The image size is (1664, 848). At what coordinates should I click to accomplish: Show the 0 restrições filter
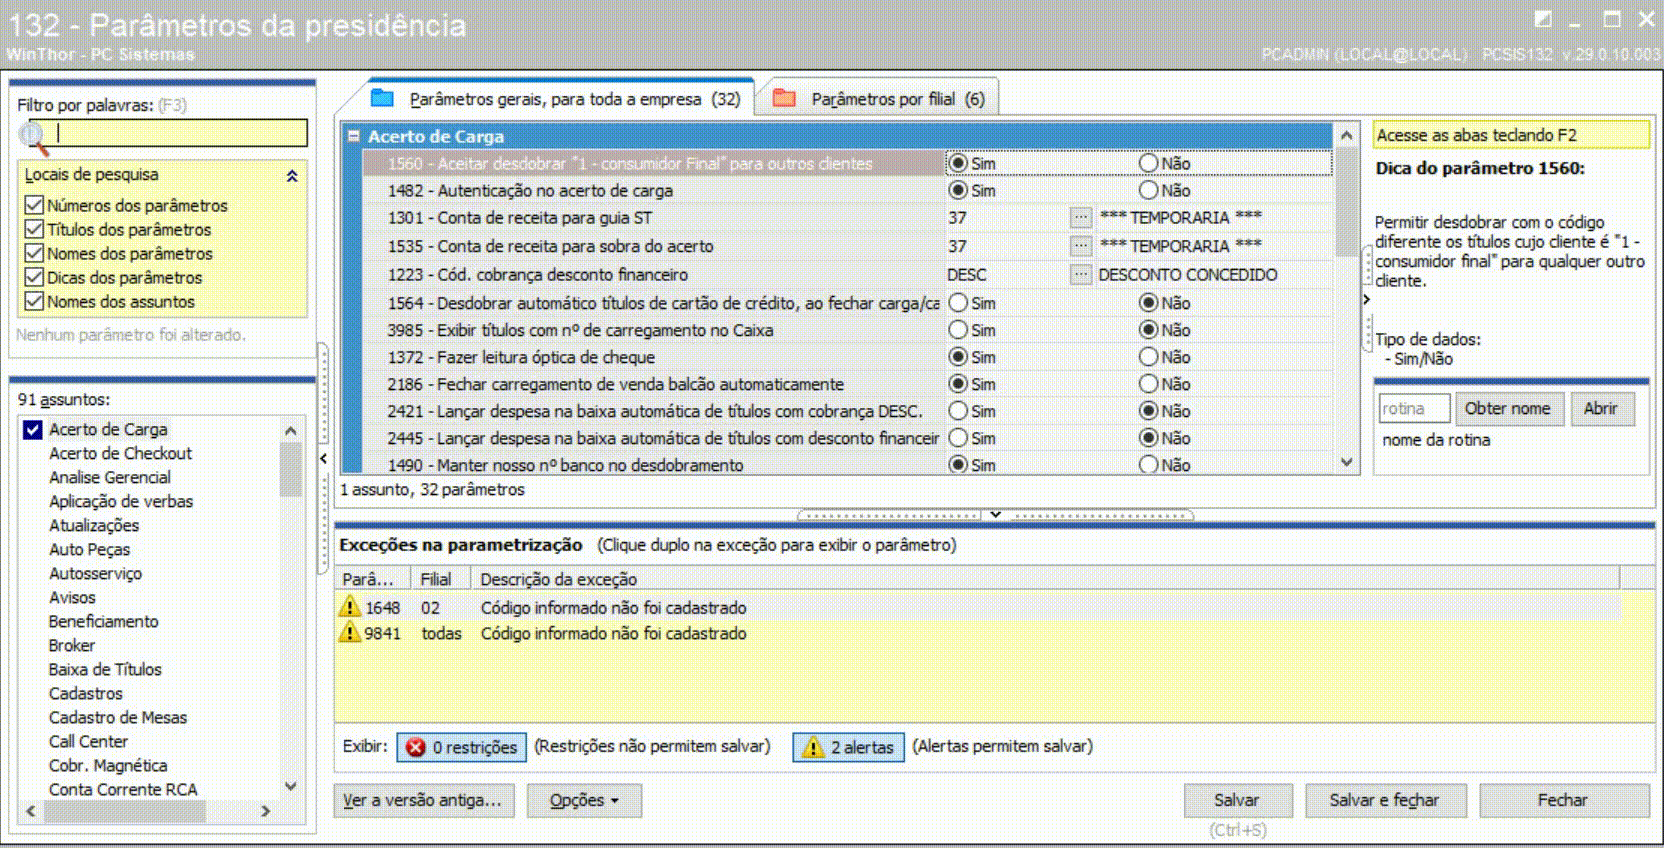[462, 747]
